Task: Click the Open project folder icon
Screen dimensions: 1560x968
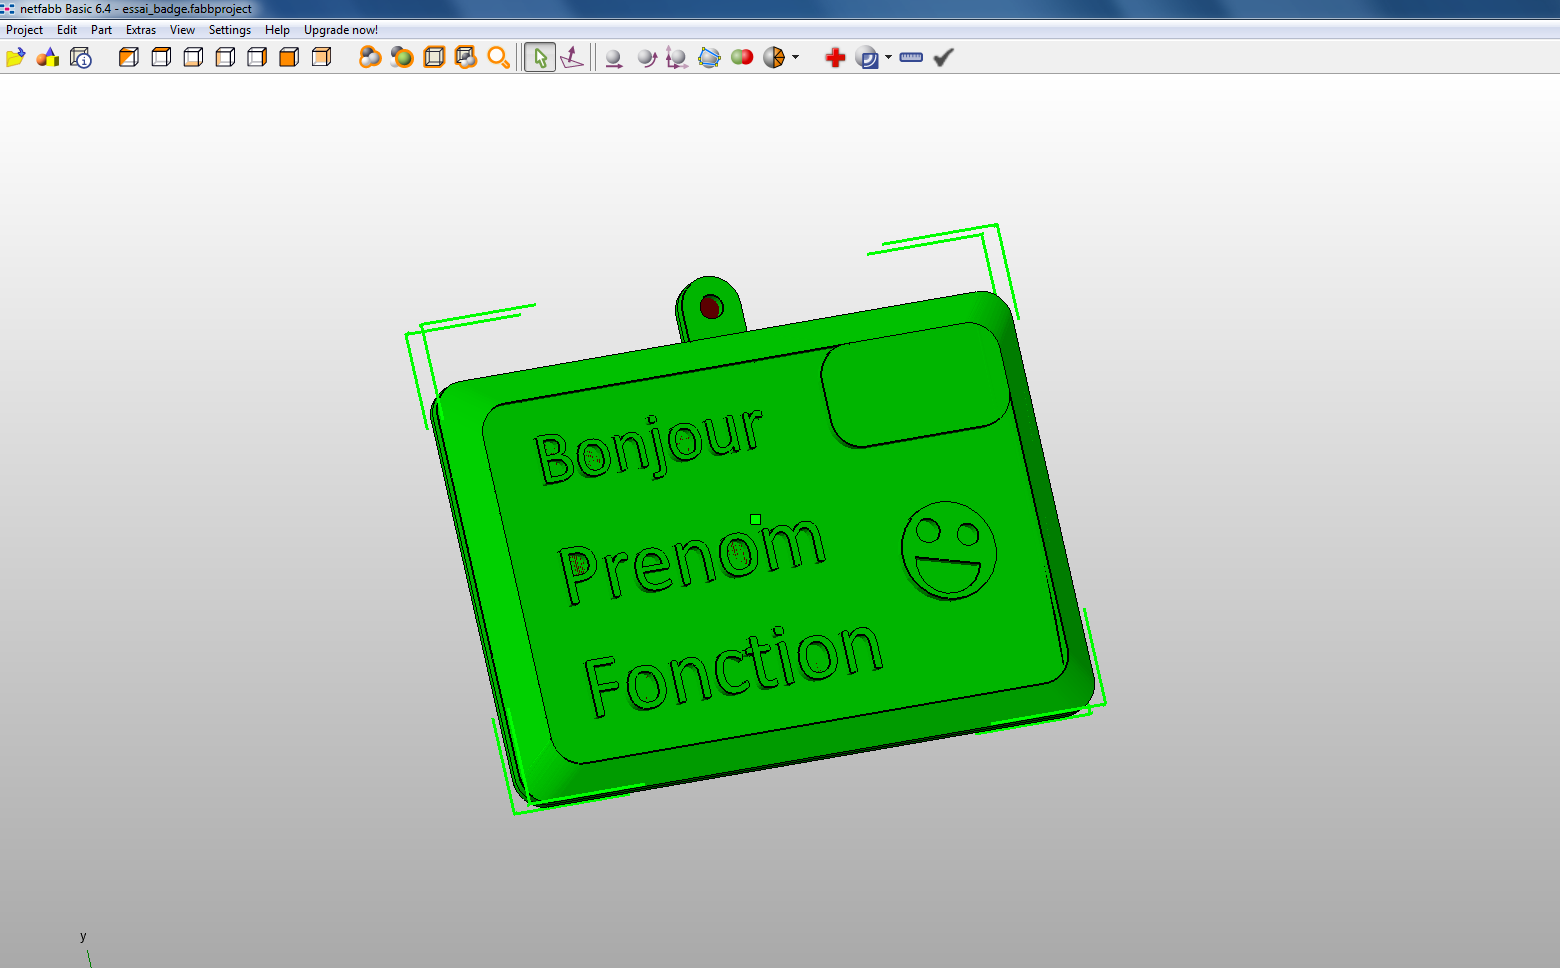Action: [15, 58]
